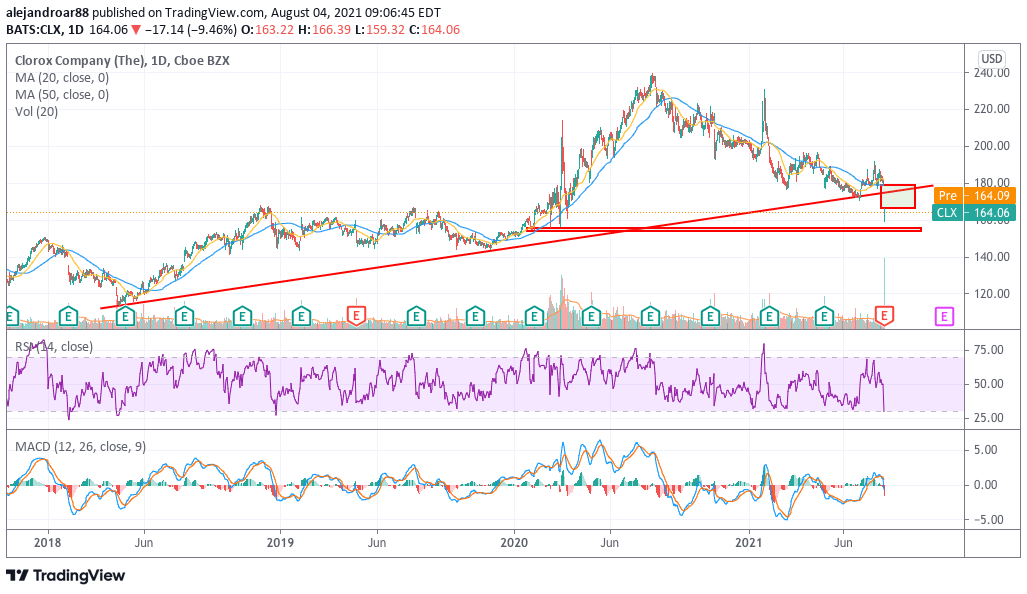Open the November 2020 green earnings marker
This screenshot has width=1027, height=594.
[710, 316]
